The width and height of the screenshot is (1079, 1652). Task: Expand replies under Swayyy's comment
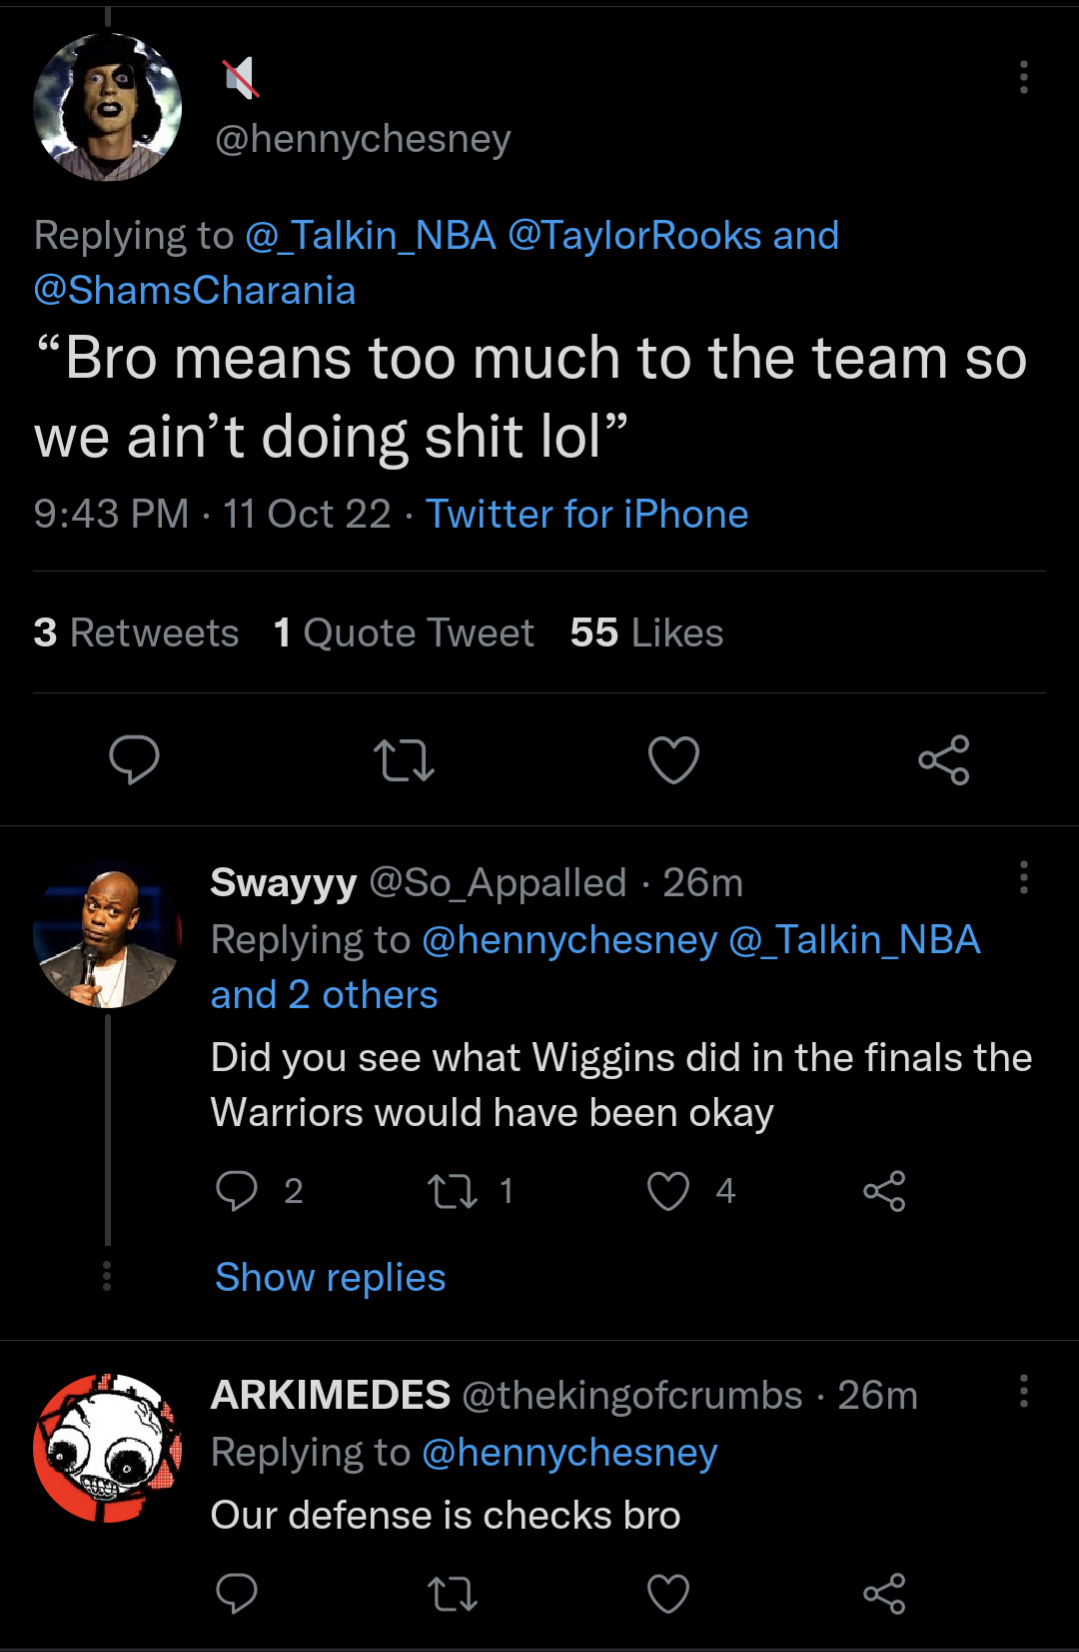(x=328, y=1277)
